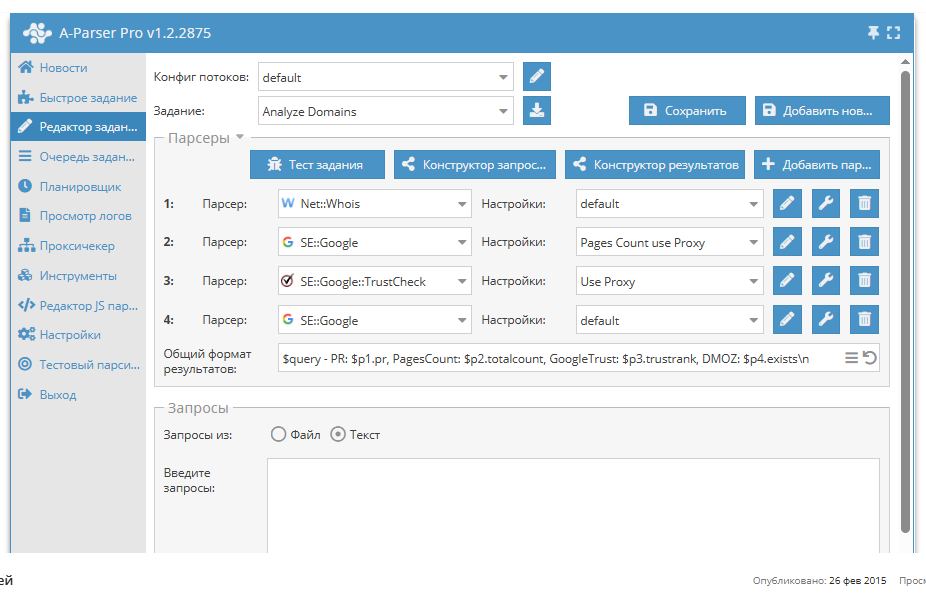Collapse the Парсеры section arrow

click(x=240, y=137)
